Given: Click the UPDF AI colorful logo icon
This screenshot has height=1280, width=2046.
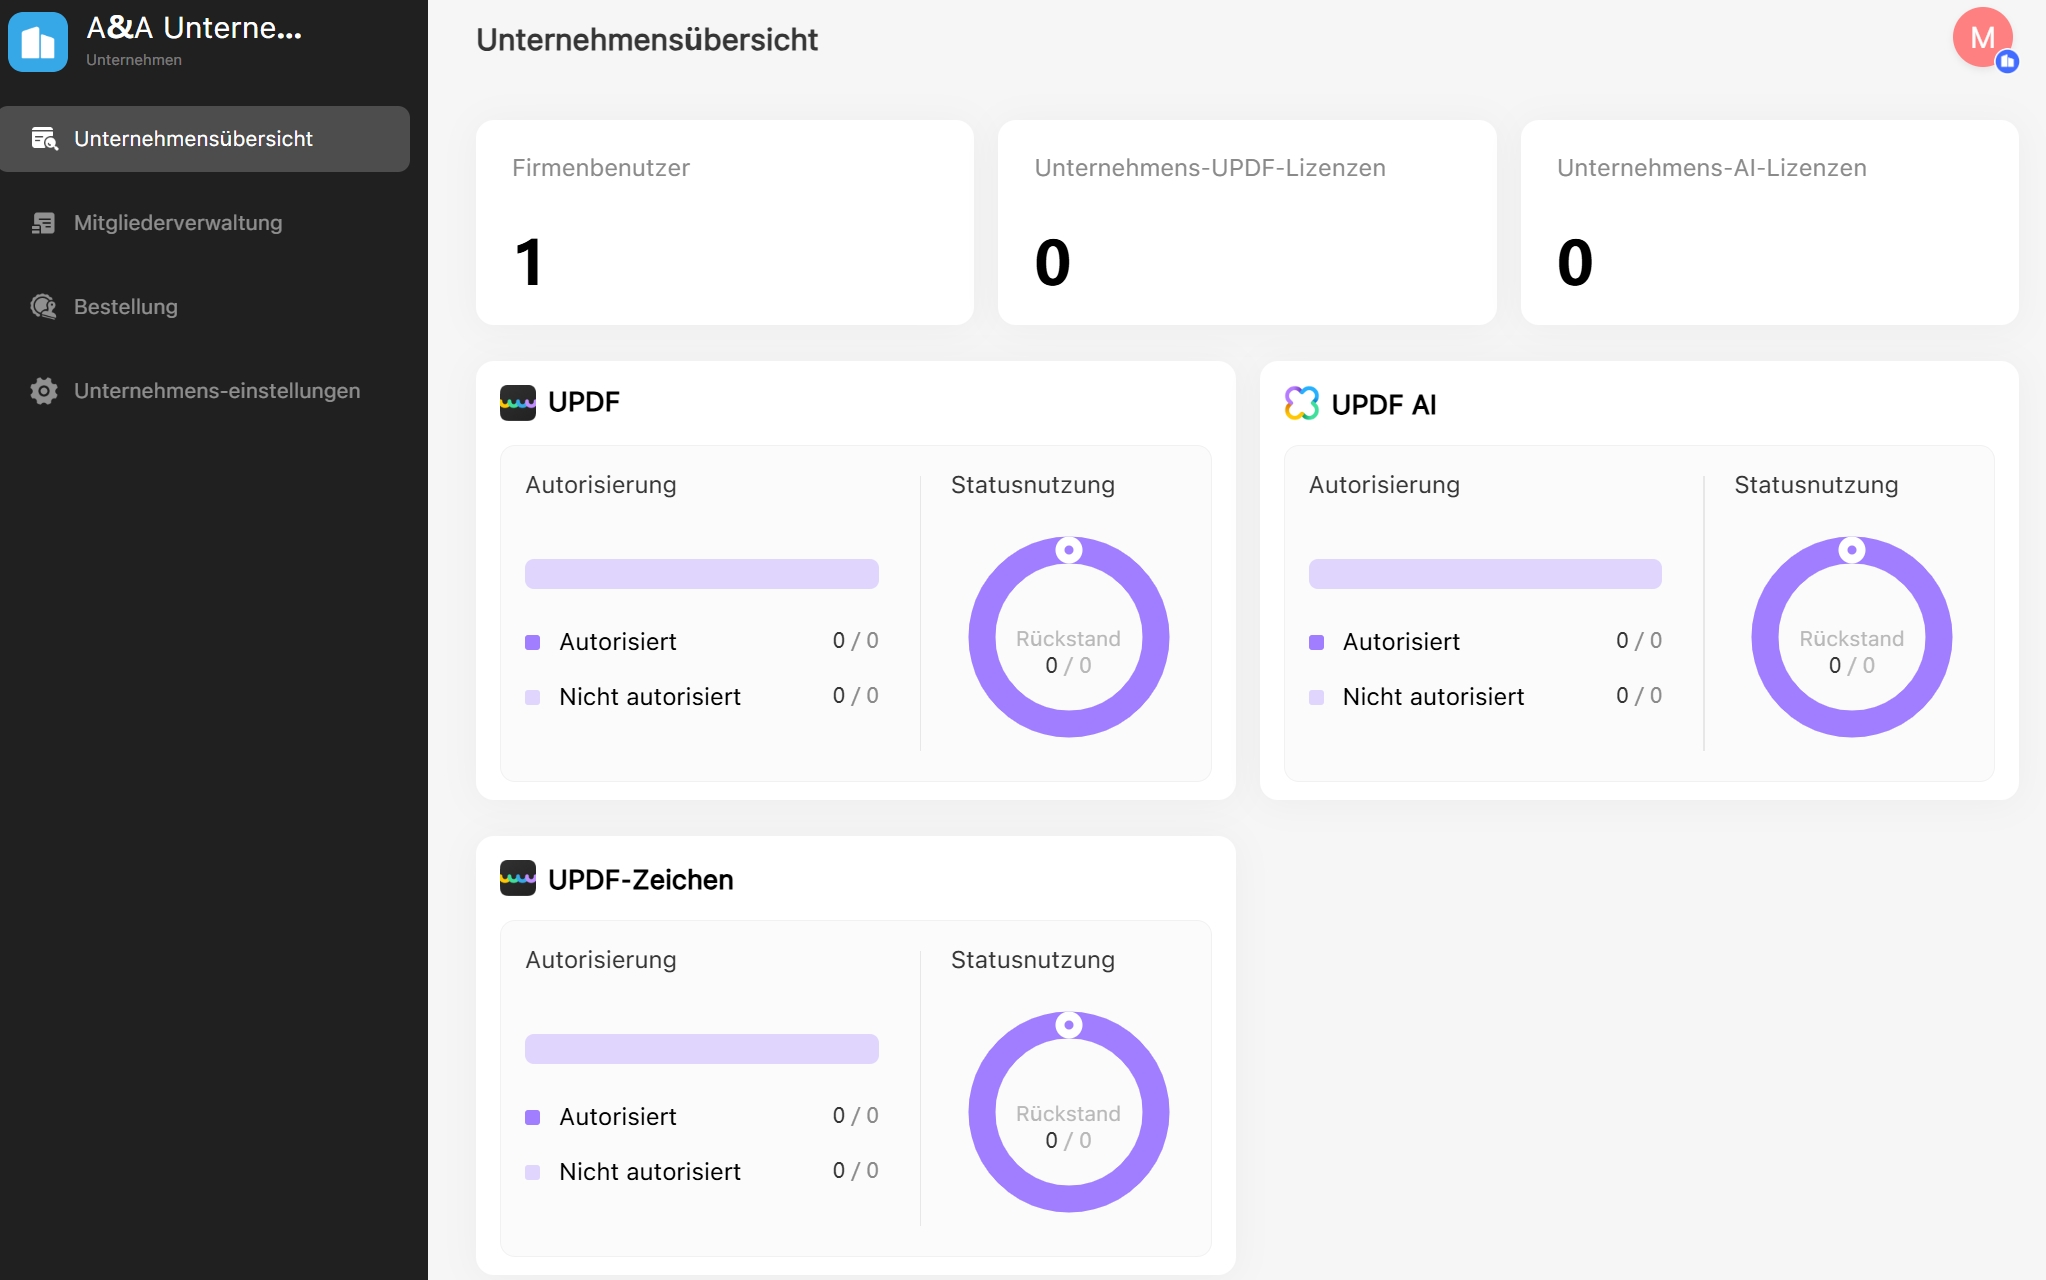Looking at the screenshot, I should pos(1302,403).
